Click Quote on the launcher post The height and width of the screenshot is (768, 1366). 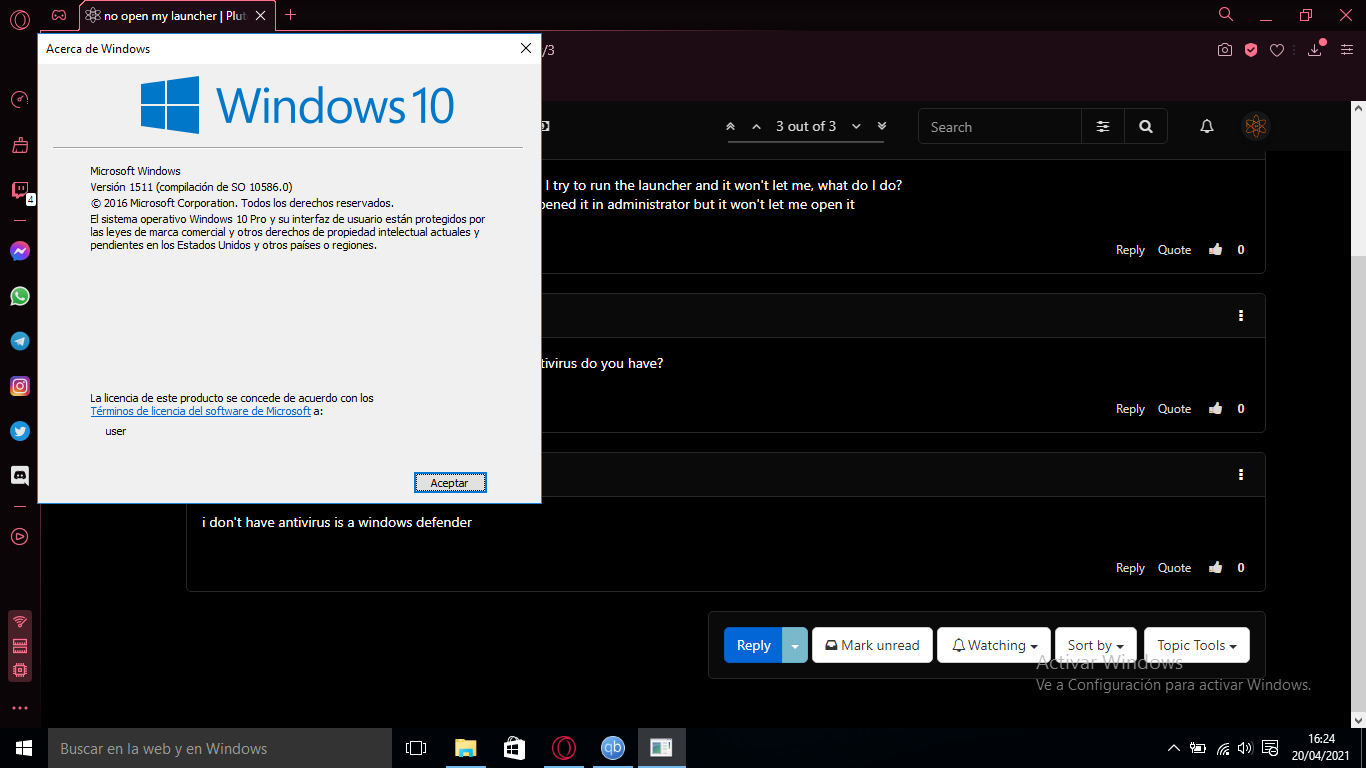(x=1174, y=250)
